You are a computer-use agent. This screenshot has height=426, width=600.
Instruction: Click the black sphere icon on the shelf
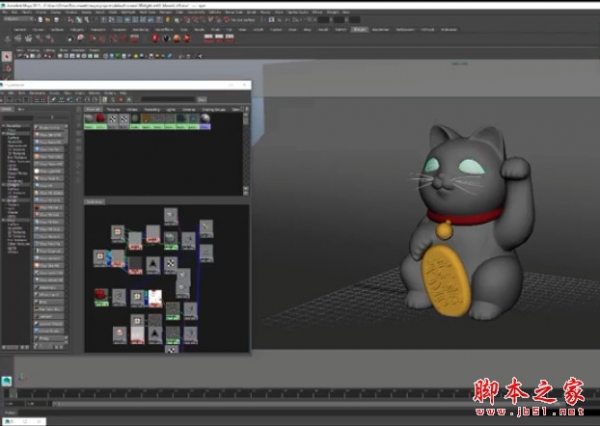(x=166, y=38)
